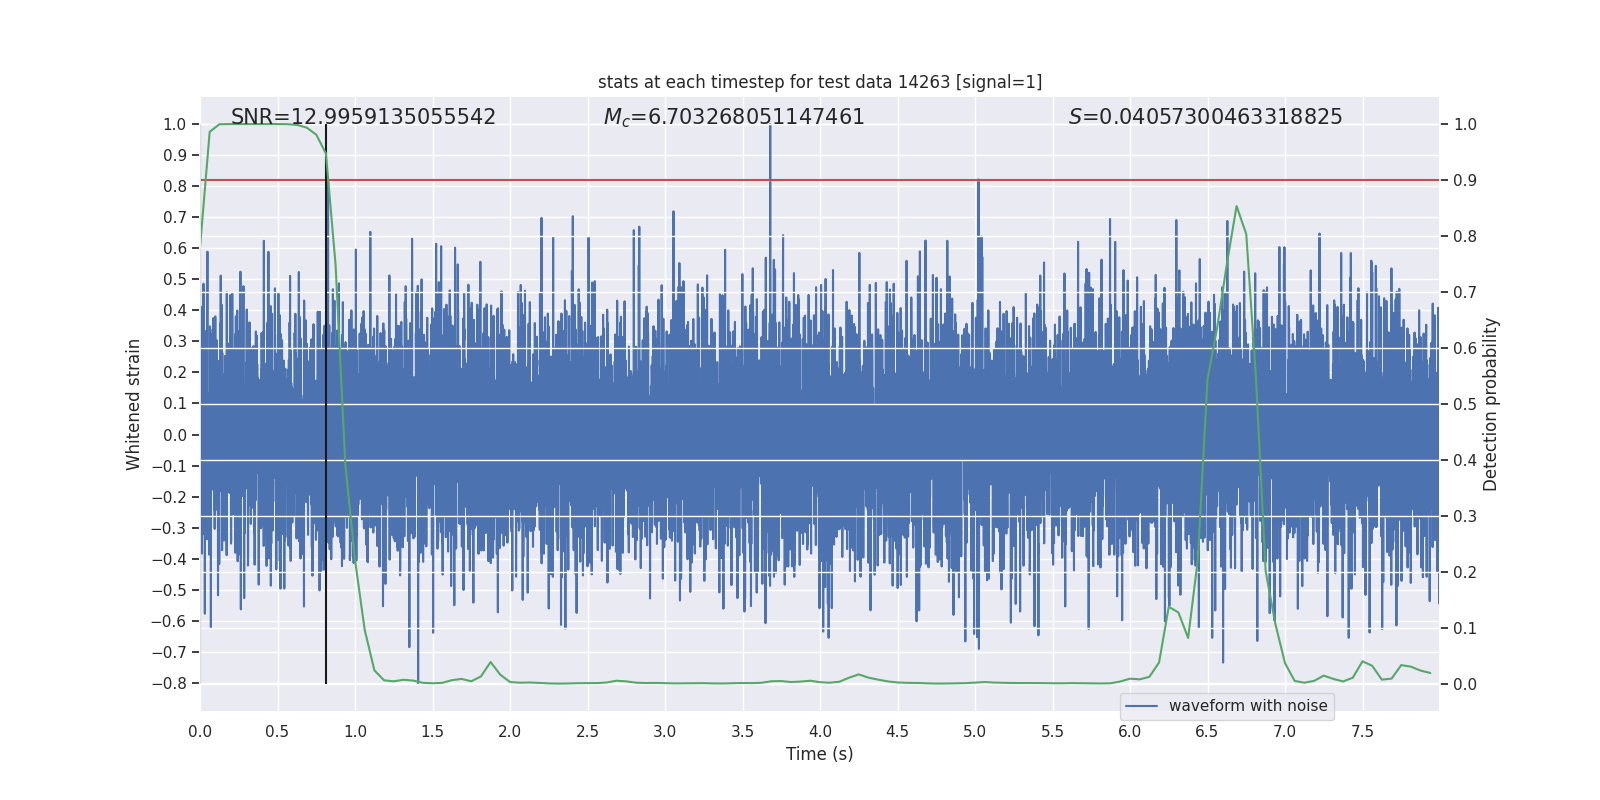Click the 1.0 tick on the whitened strain axis

(174, 125)
